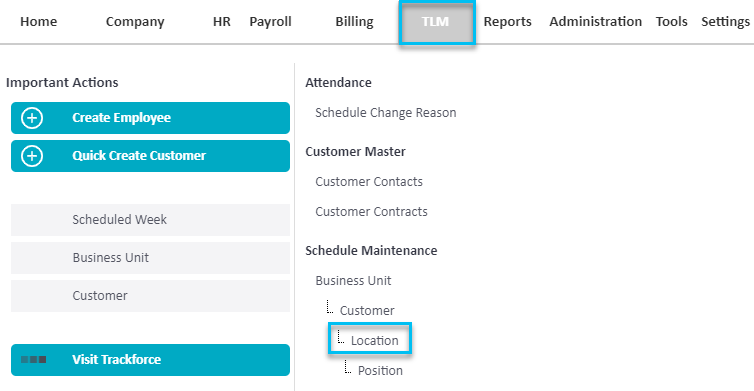Click the Scheduled Week shortcut button
The width and height of the screenshot is (754, 391).
151,220
